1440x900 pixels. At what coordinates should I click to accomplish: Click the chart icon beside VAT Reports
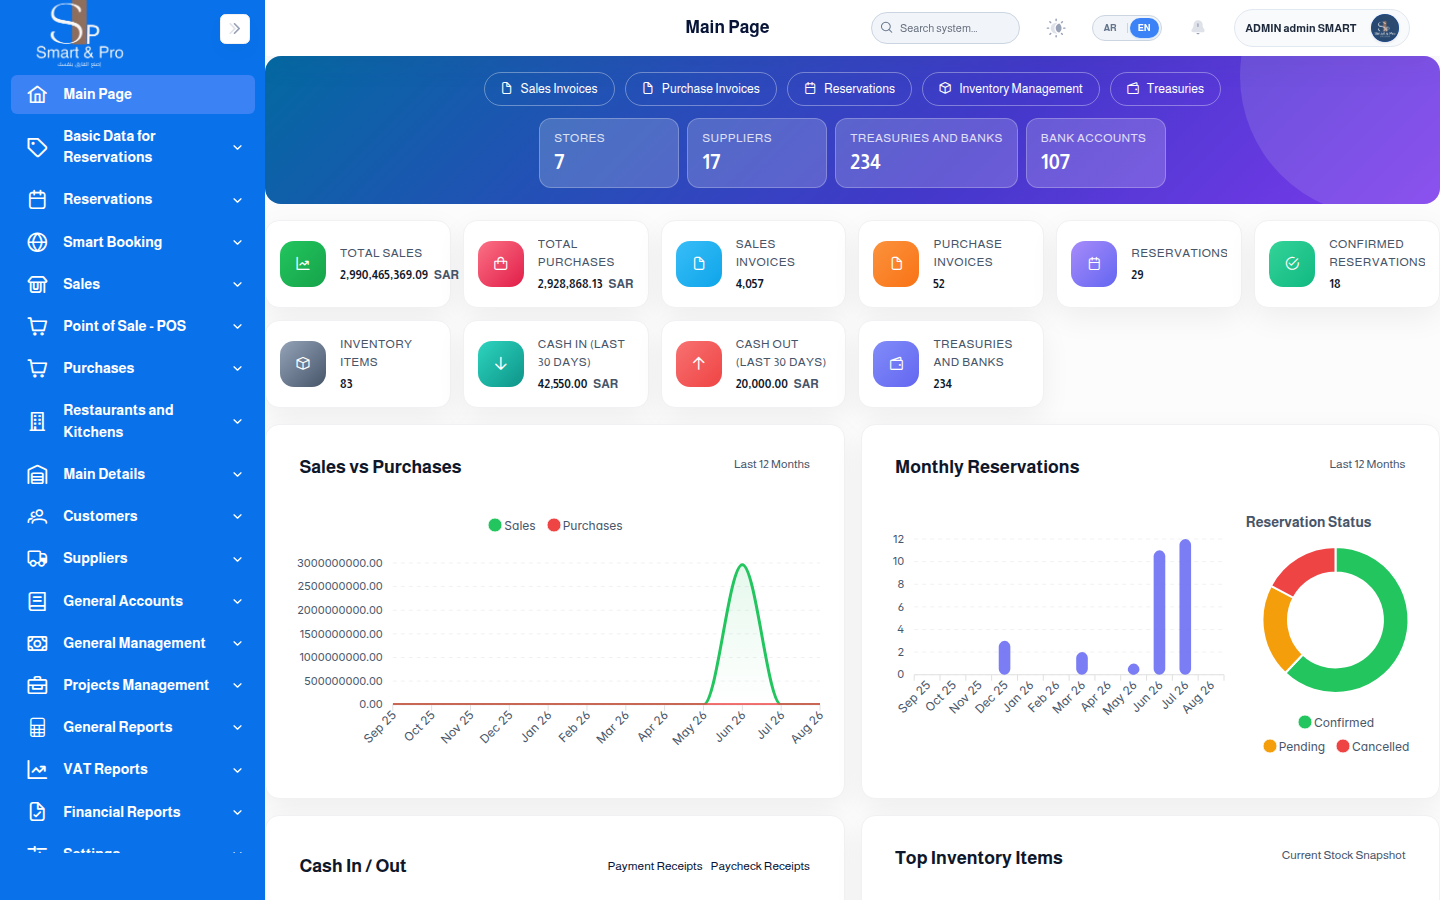click(37, 769)
